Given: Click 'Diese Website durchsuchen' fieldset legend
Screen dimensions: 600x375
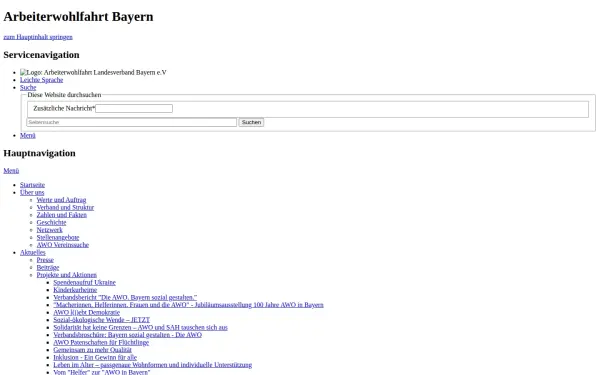Looking at the screenshot, I should coord(64,95).
